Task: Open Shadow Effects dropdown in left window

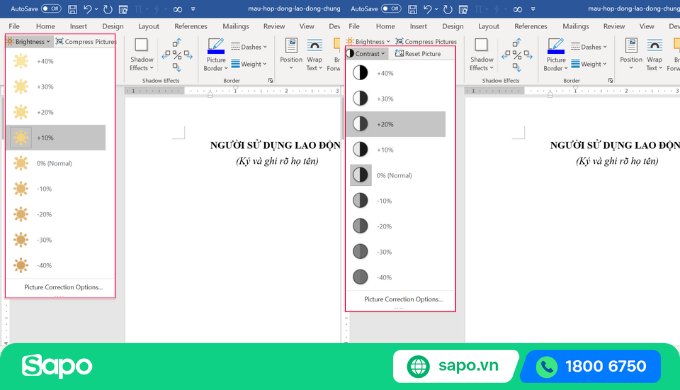Action: 142,55
